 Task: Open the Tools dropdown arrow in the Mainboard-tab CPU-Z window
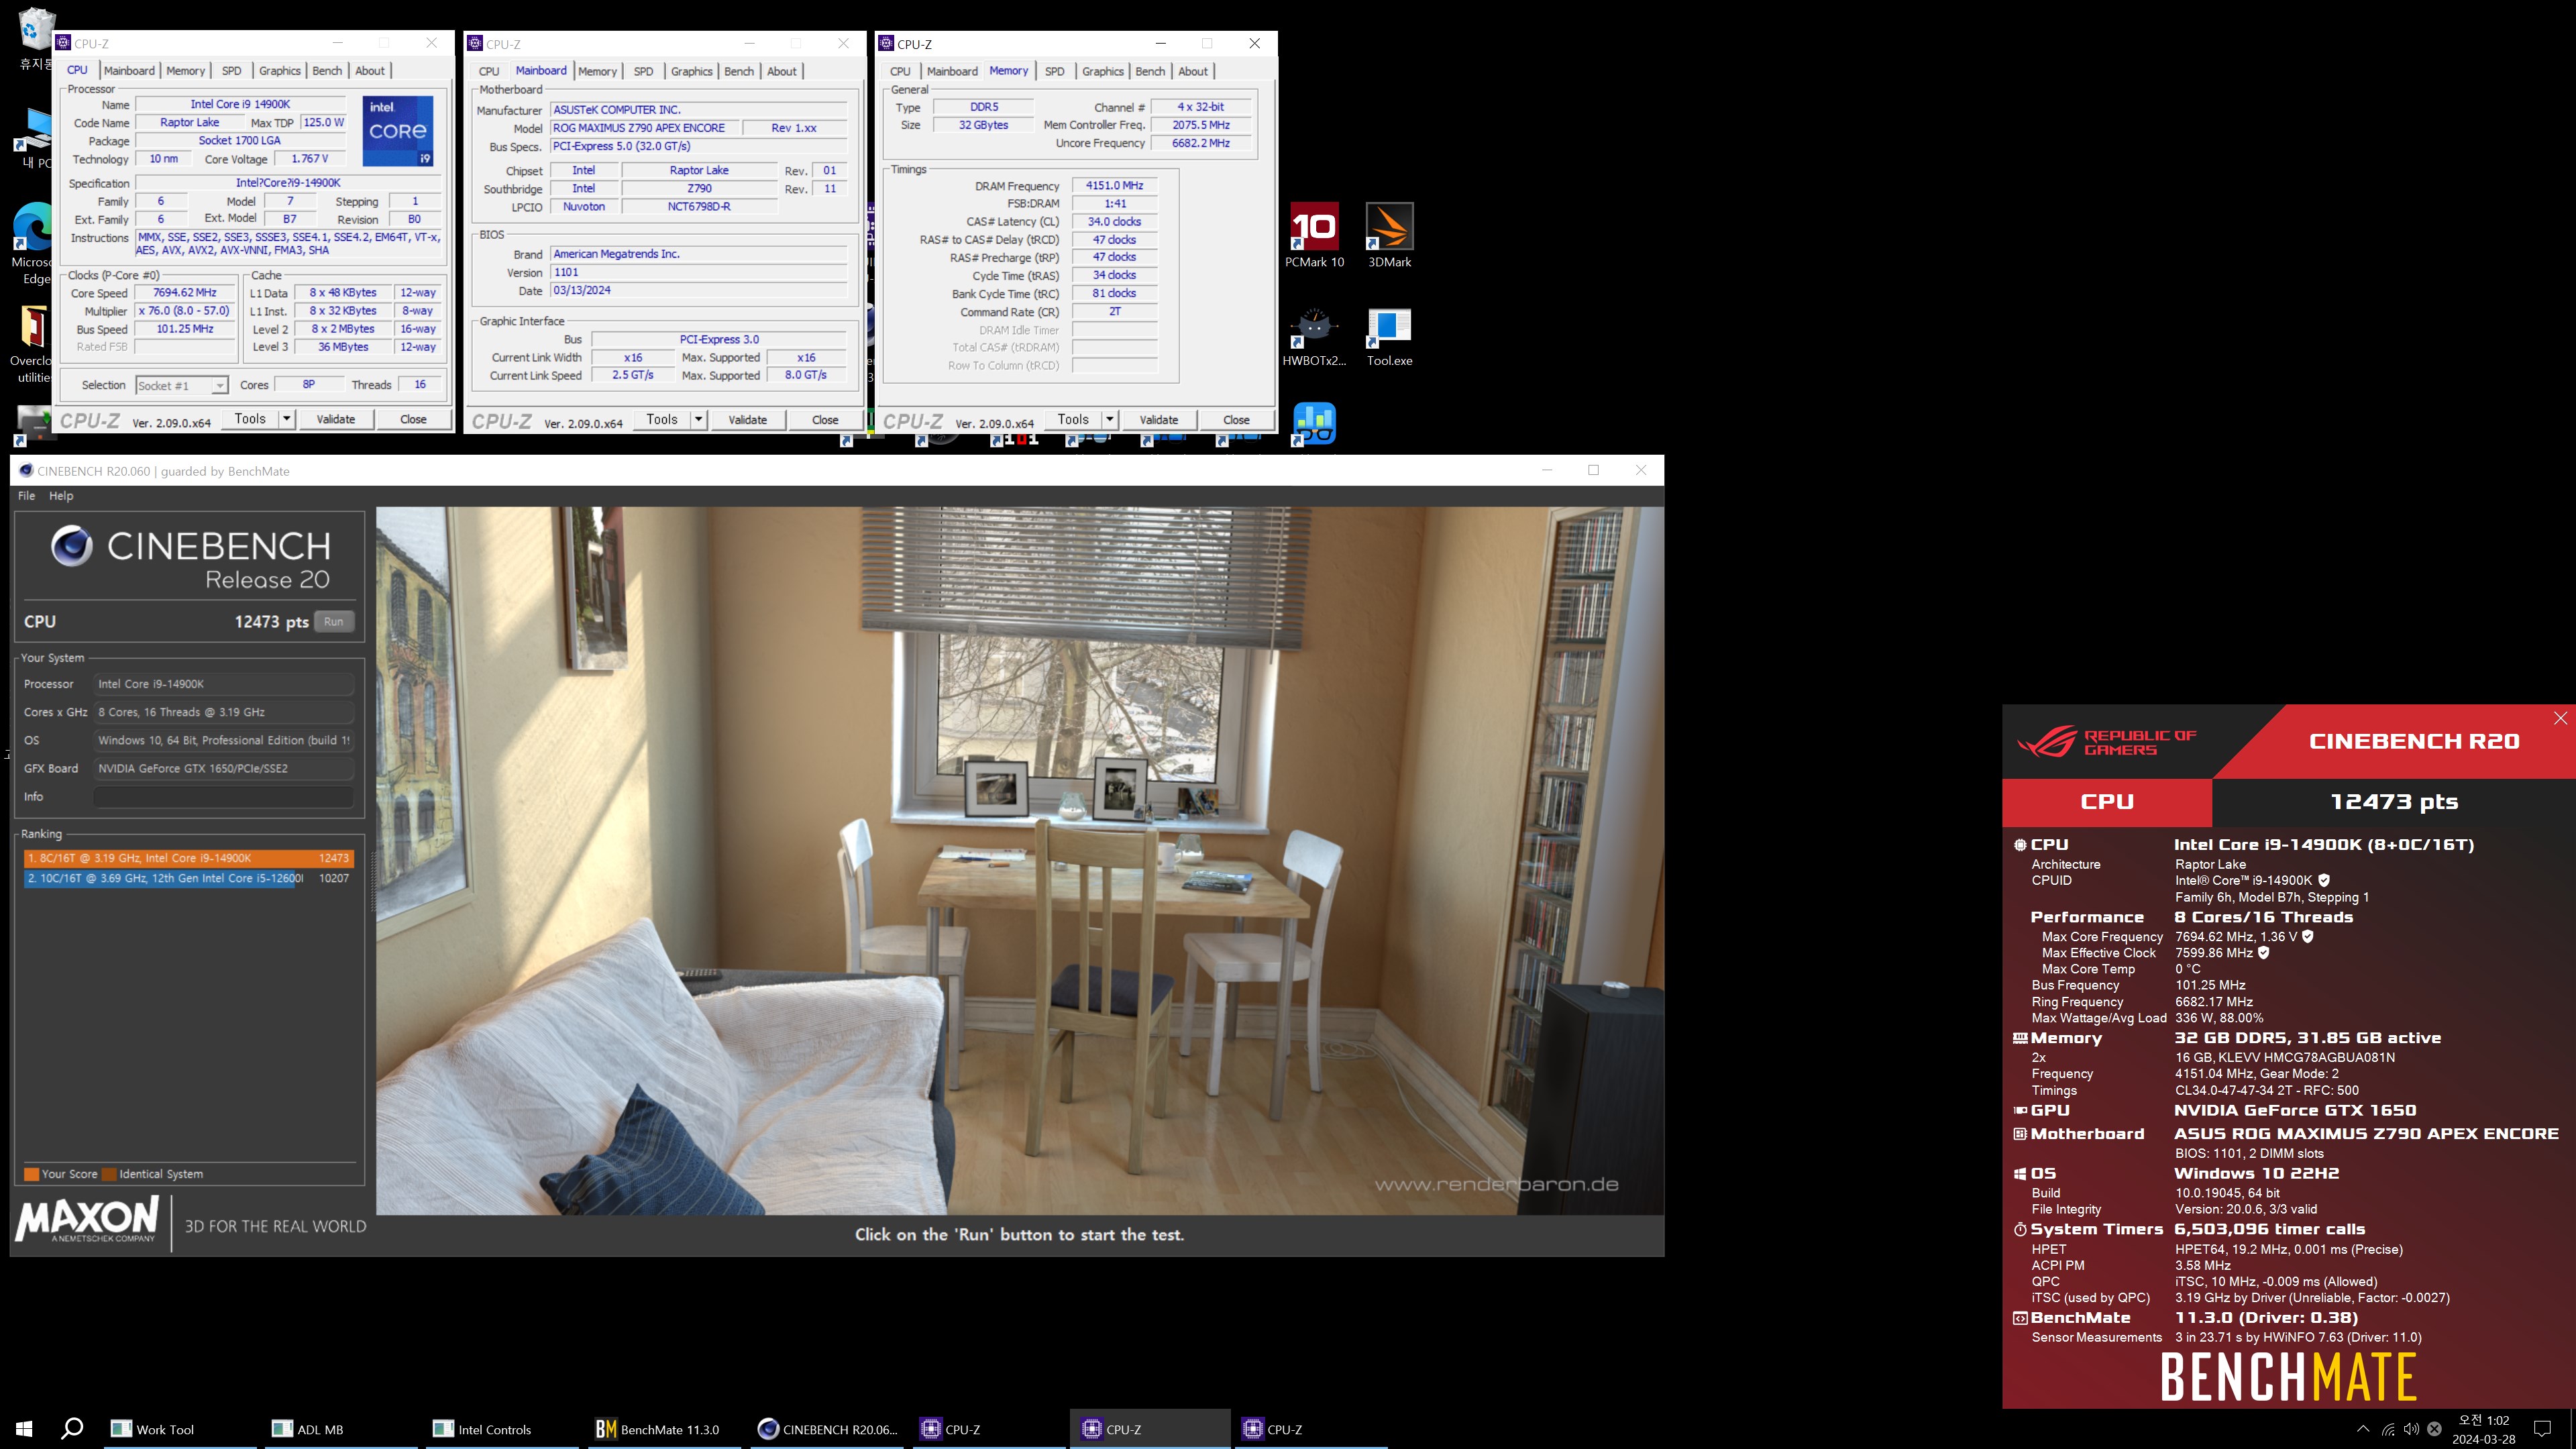pyautogui.click(x=699, y=419)
